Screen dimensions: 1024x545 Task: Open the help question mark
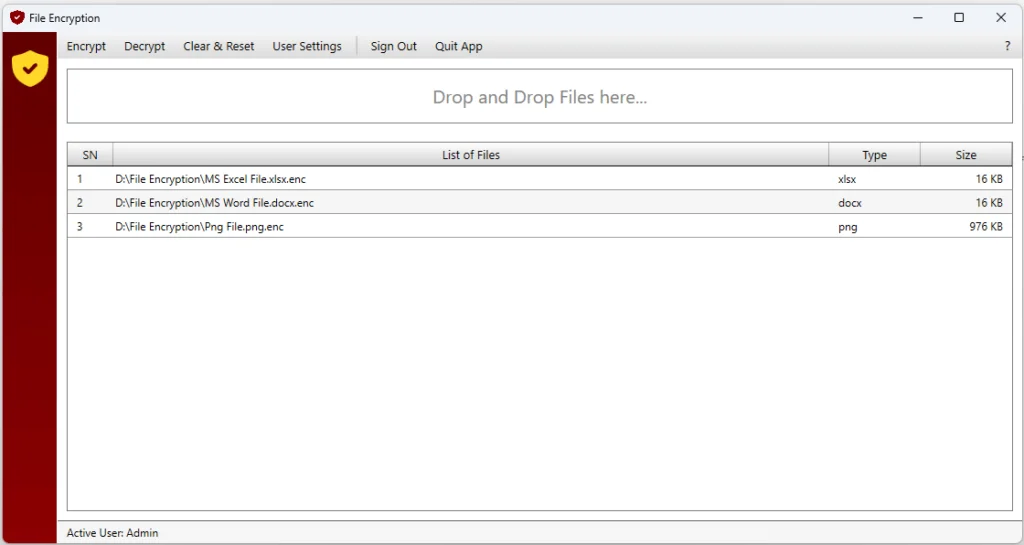(x=1007, y=46)
